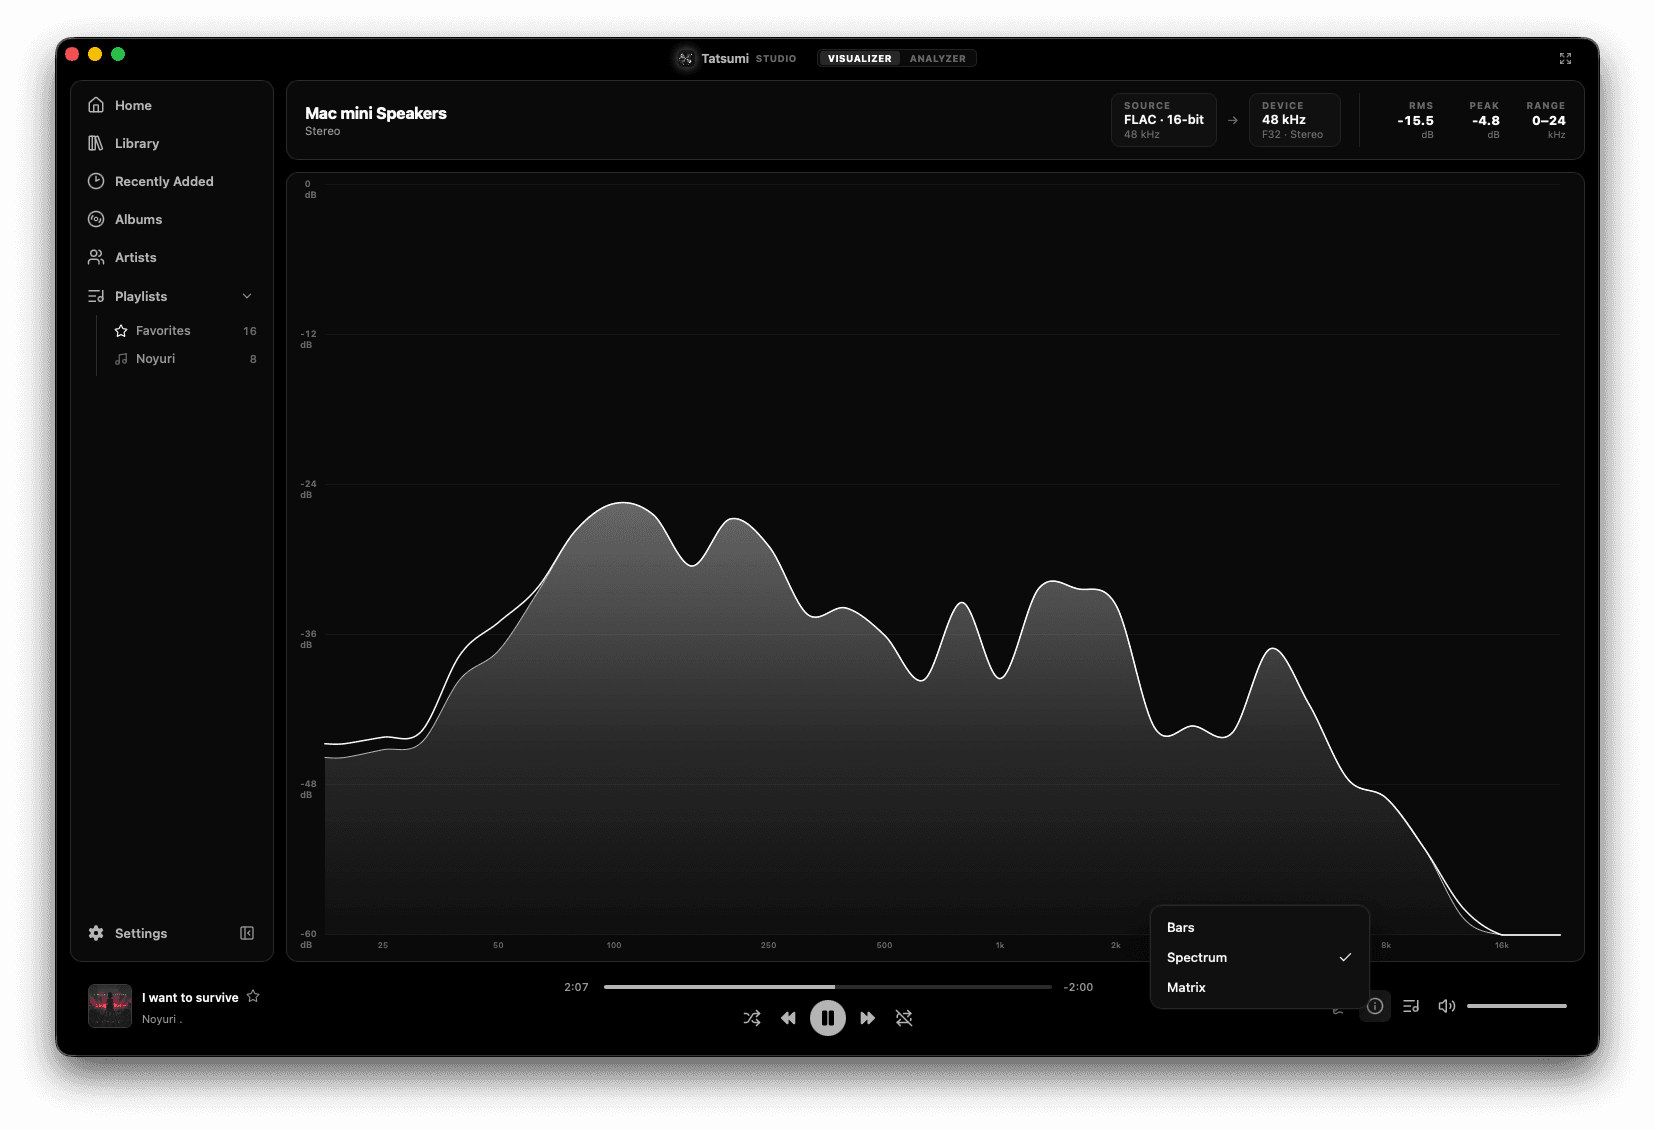Collapse the Playlists section chevron
This screenshot has width=1655, height=1130.
pos(247,296)
